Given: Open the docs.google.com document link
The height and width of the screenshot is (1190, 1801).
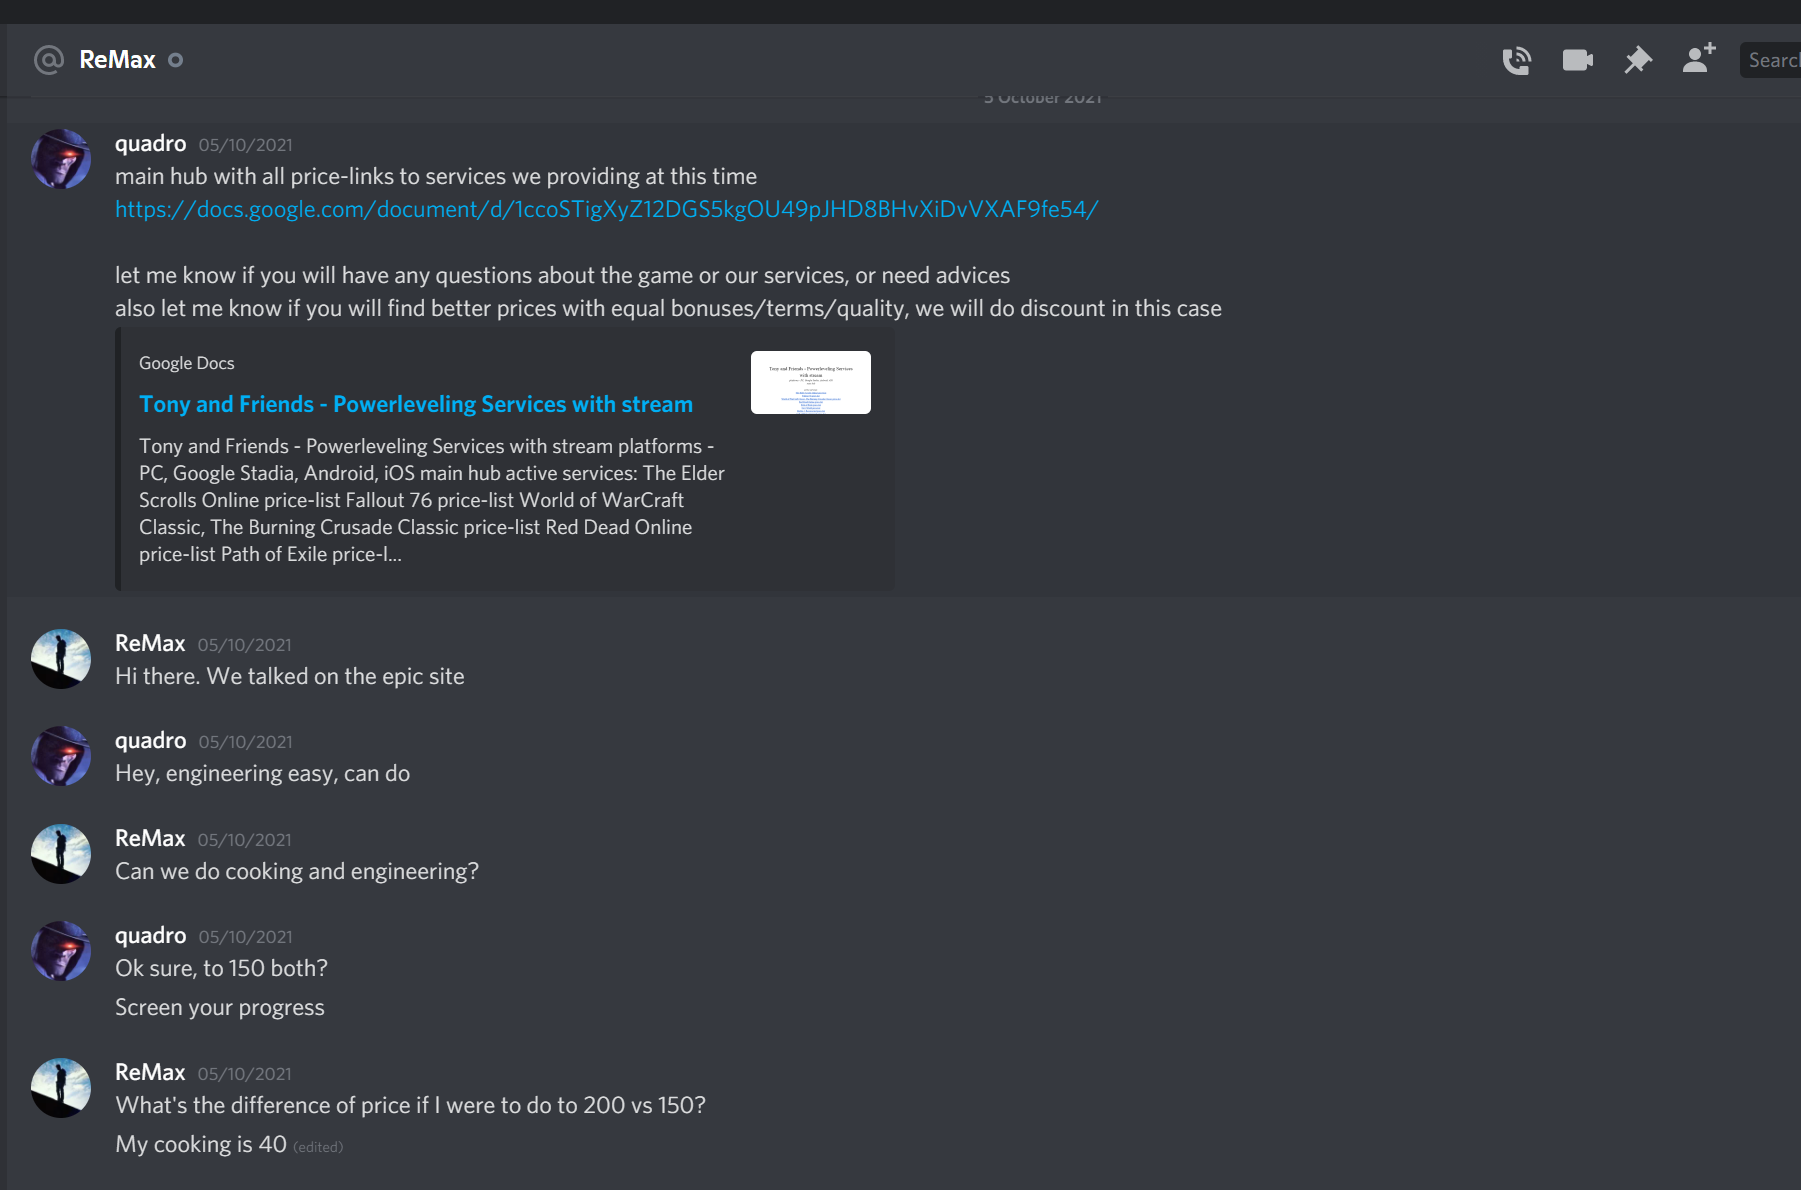Looking at the screenshot, I should pos(606,209).
